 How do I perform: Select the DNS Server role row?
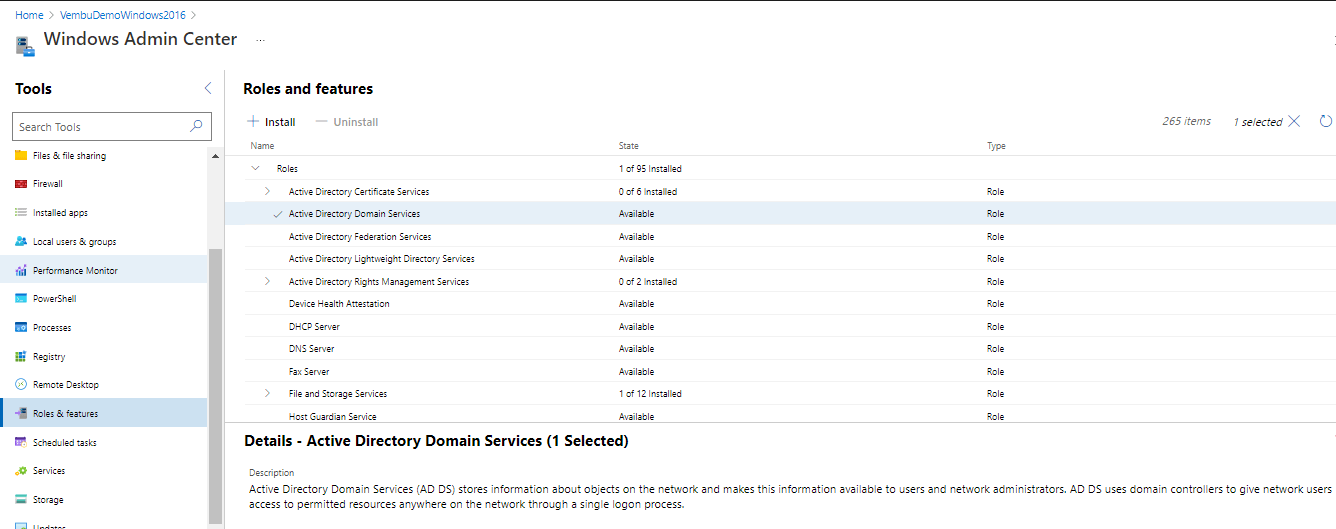pos(780,349)
